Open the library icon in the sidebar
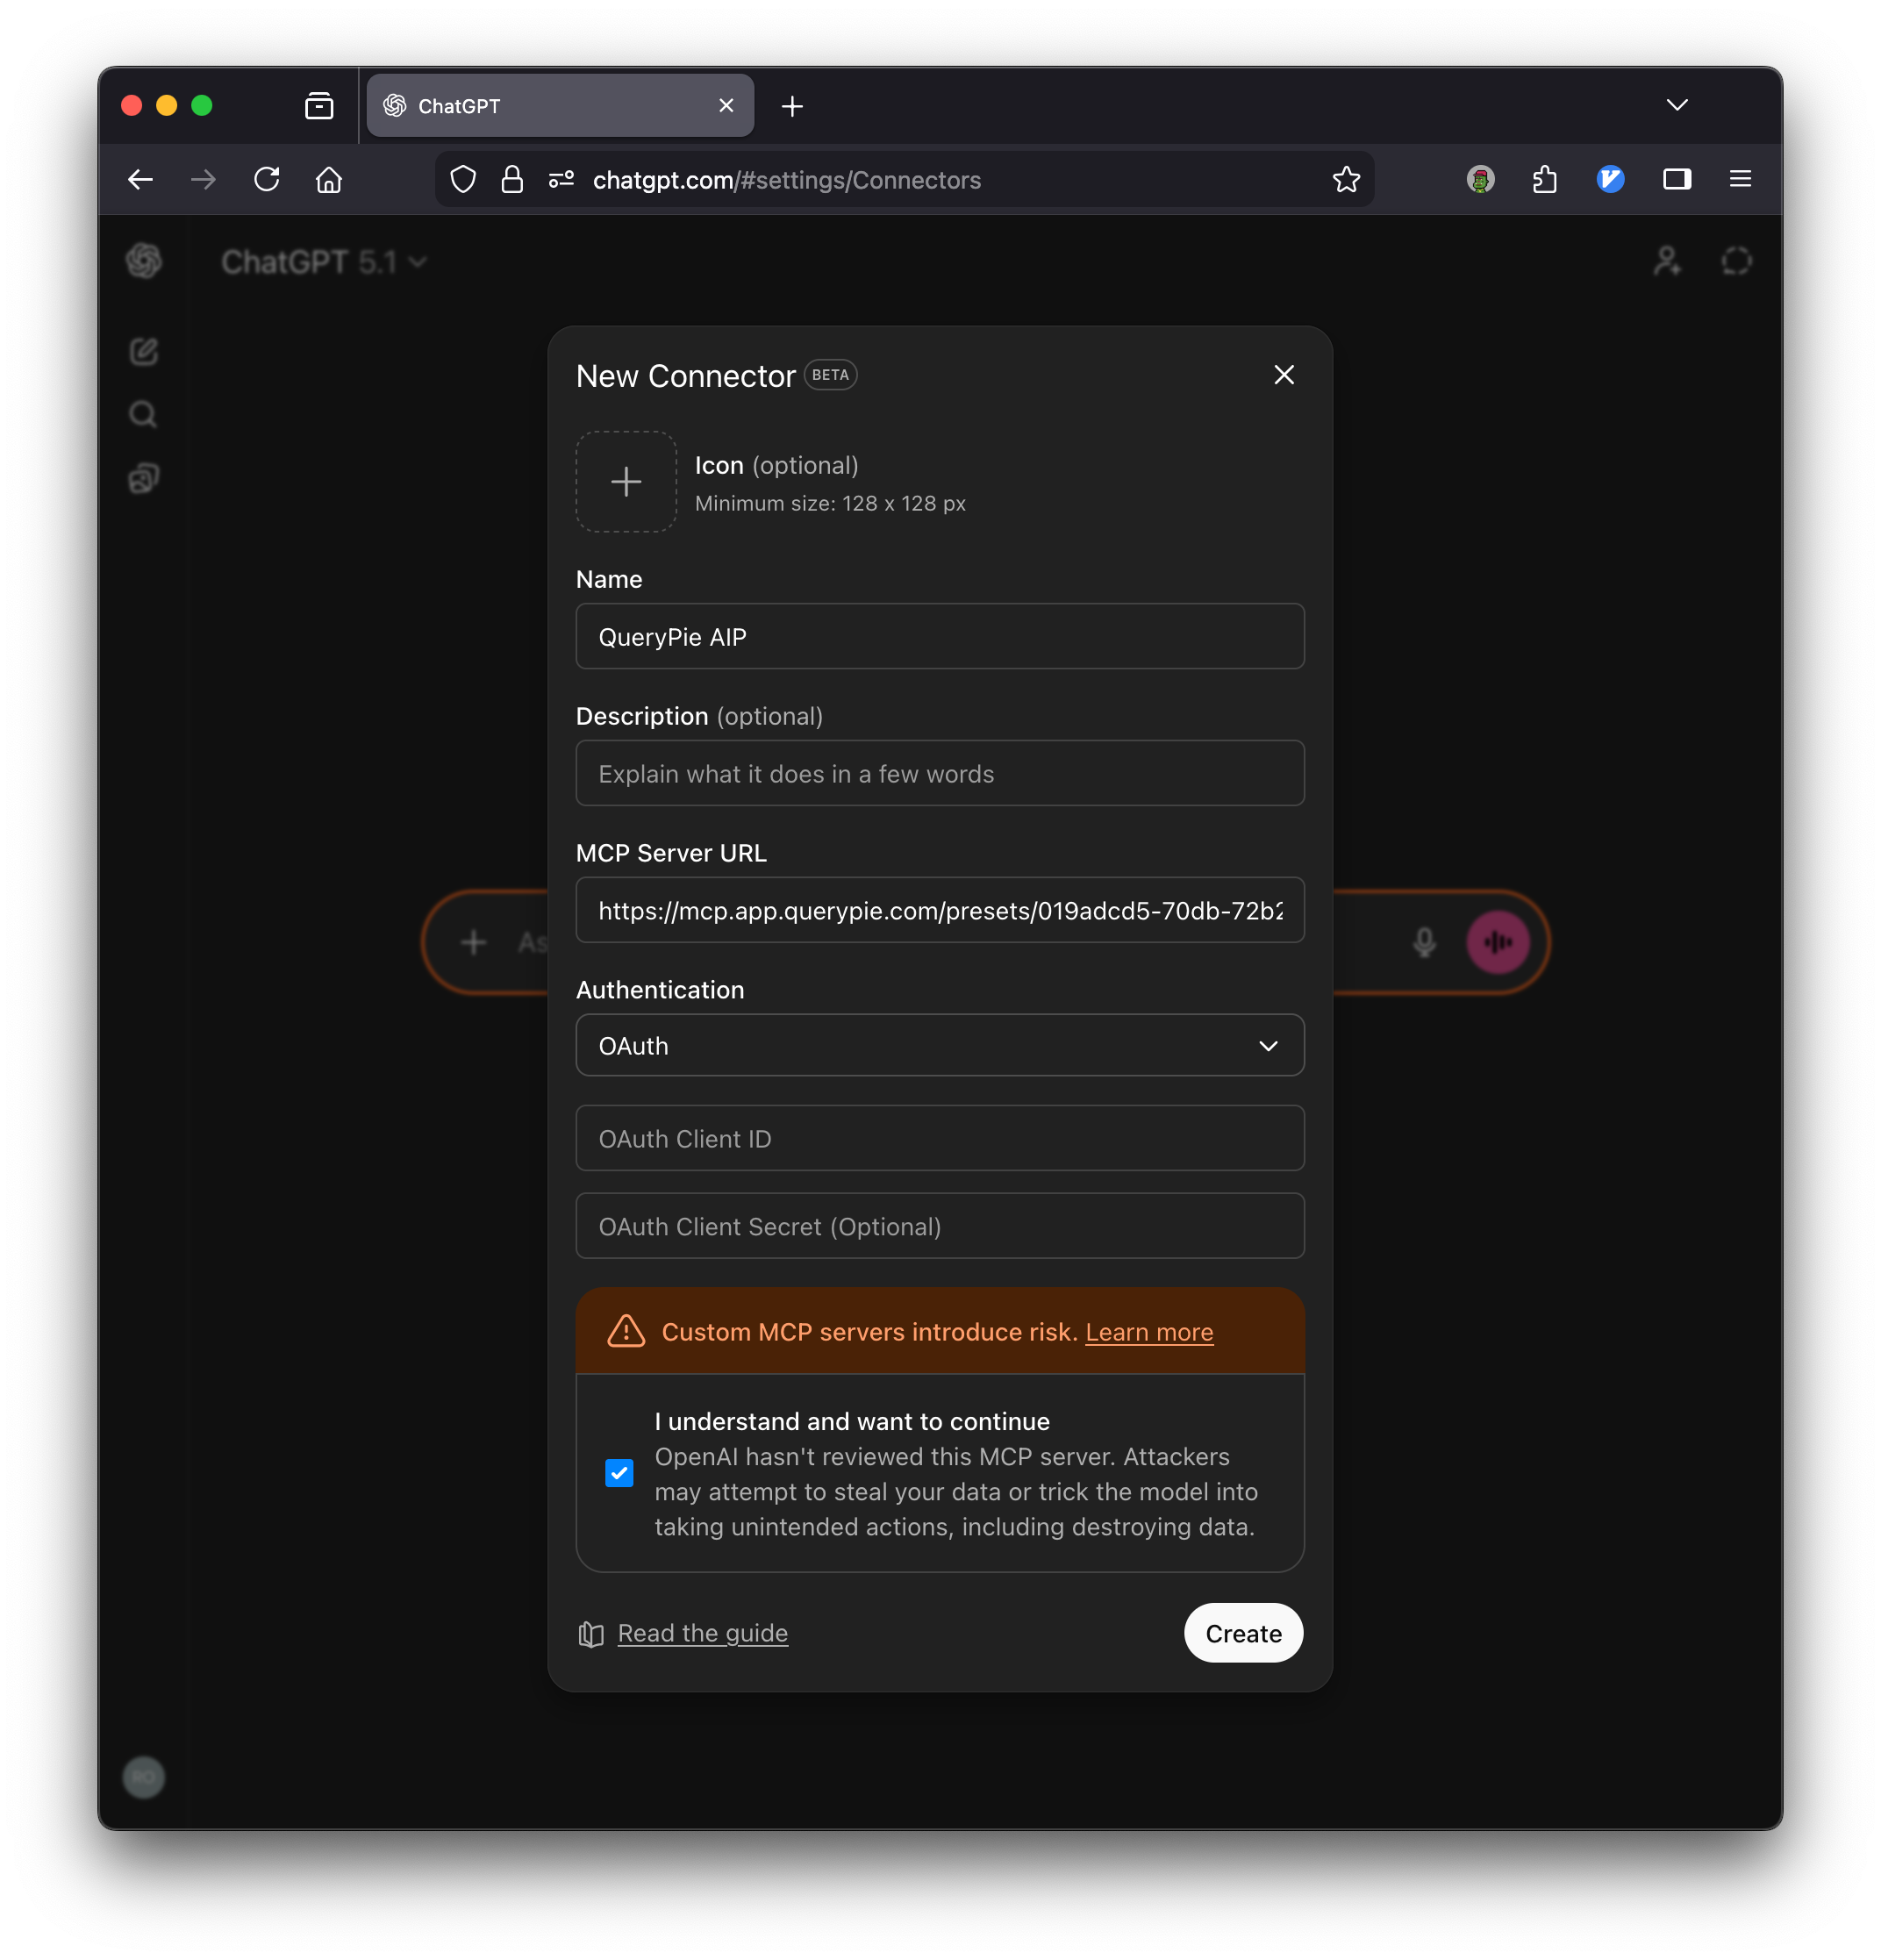Image resolution: width=1881 pixels, height=1960 pixels. pyautogui.click(x=144, y=478)
